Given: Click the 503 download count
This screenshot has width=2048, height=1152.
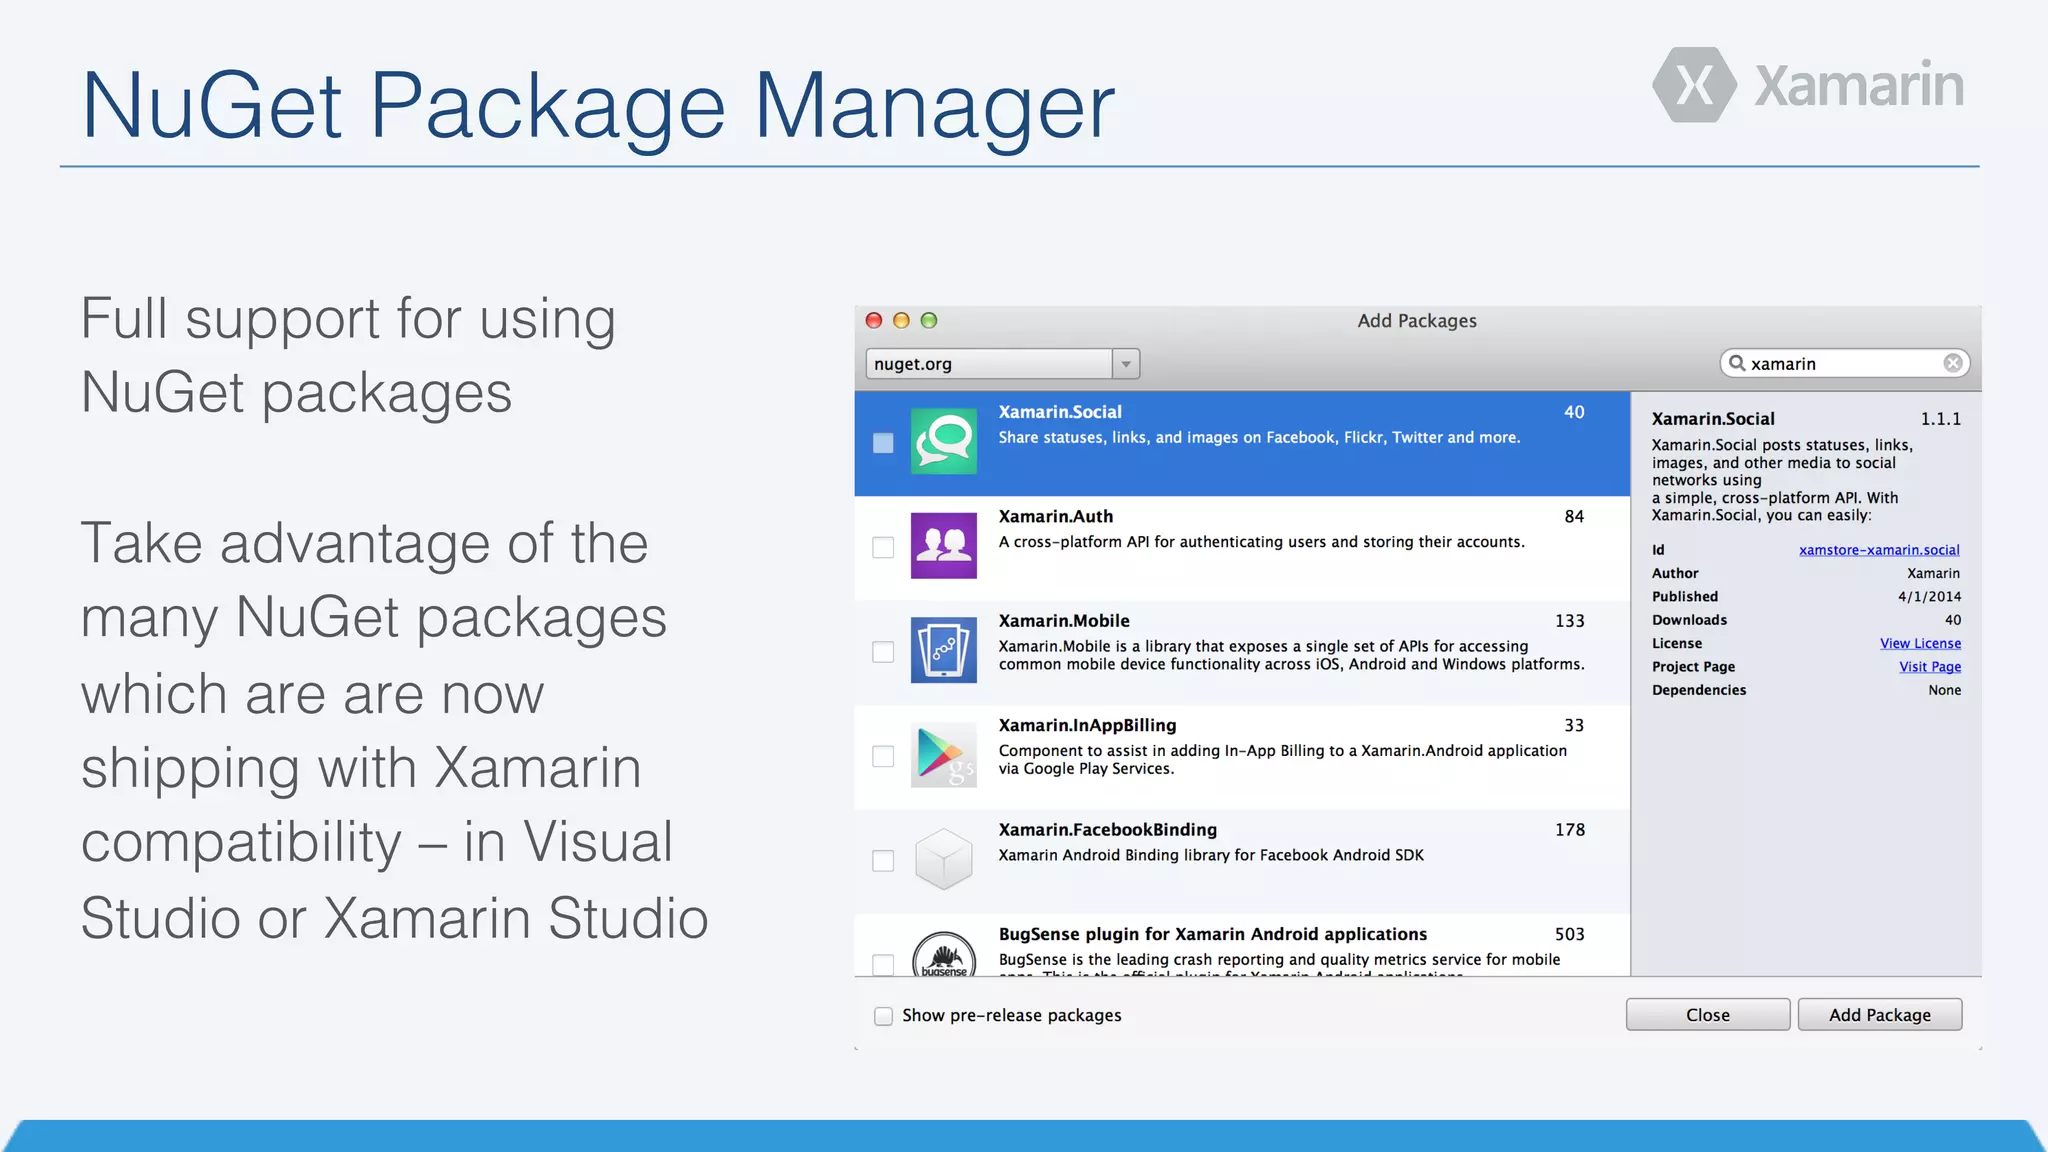Looking at the screenshot, I should [x=1569, y=934].
